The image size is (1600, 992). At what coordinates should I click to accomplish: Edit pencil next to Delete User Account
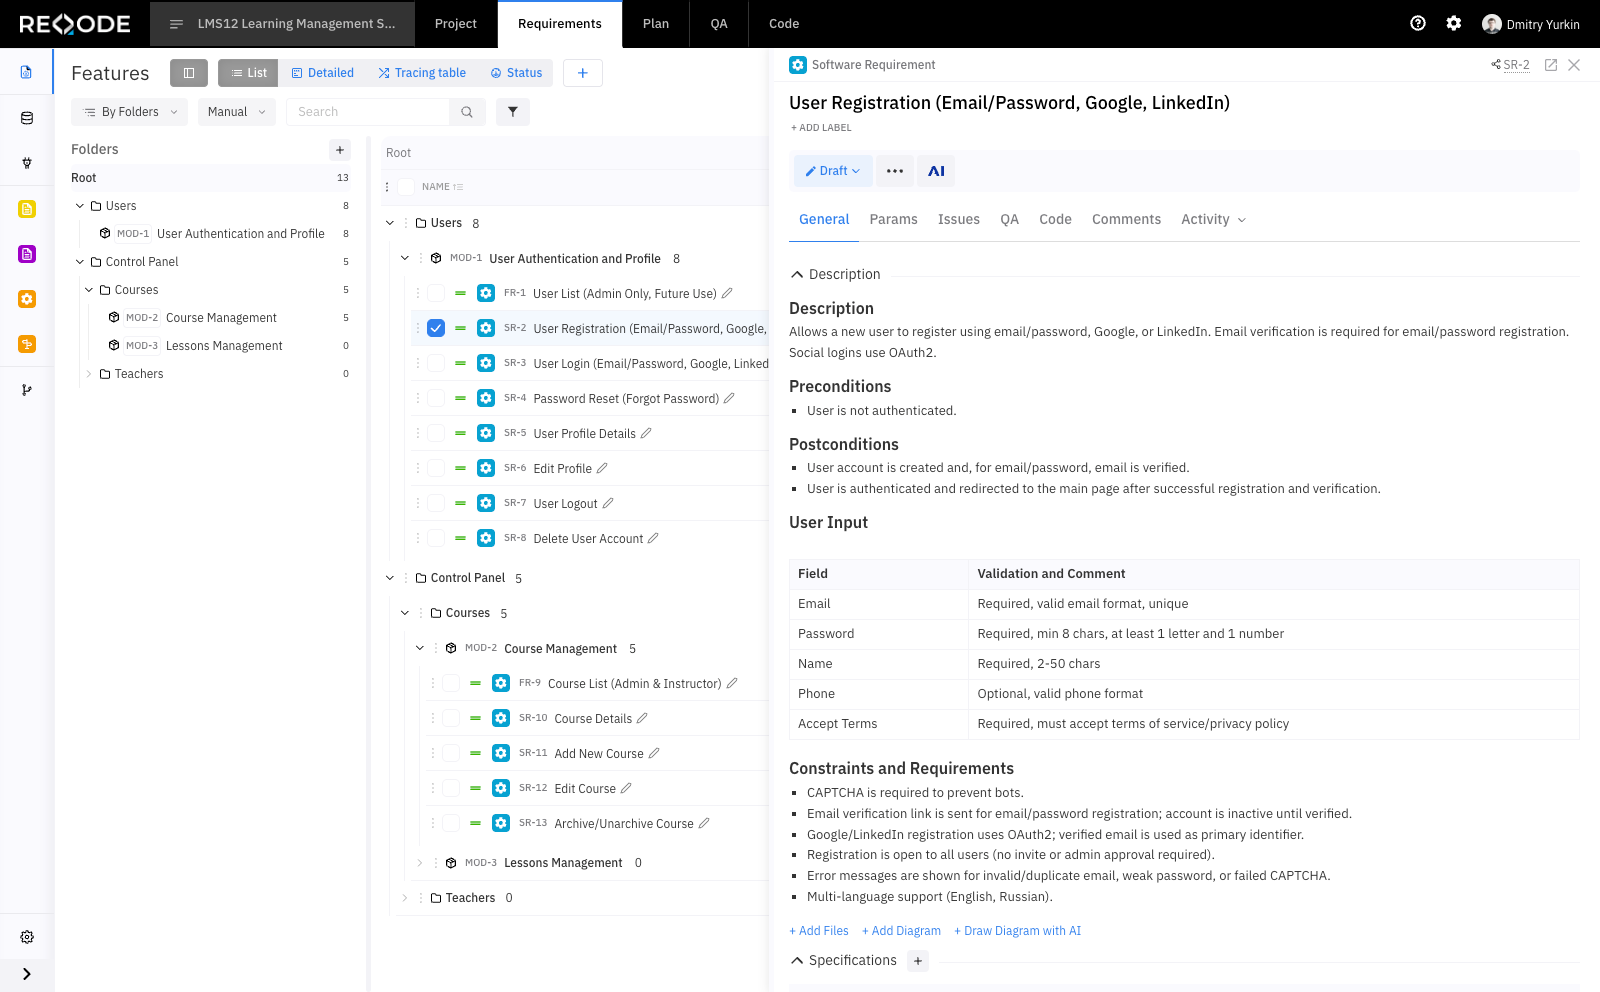(x=653, y=538)
